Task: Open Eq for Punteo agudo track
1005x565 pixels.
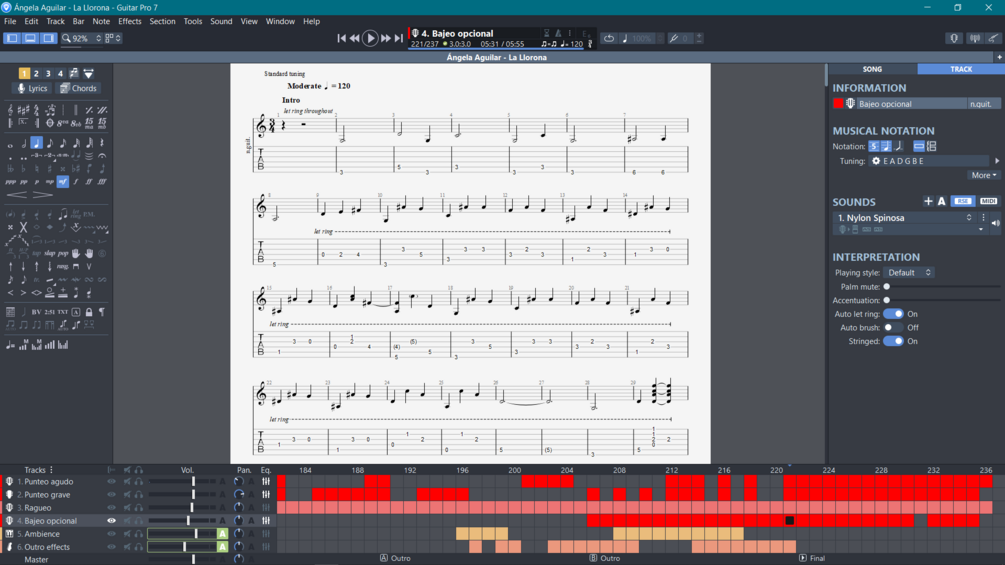Action: 265,481
